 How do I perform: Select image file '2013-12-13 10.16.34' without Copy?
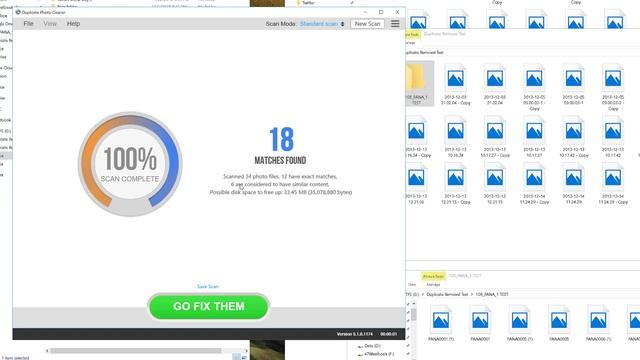[x=456, y=137]
